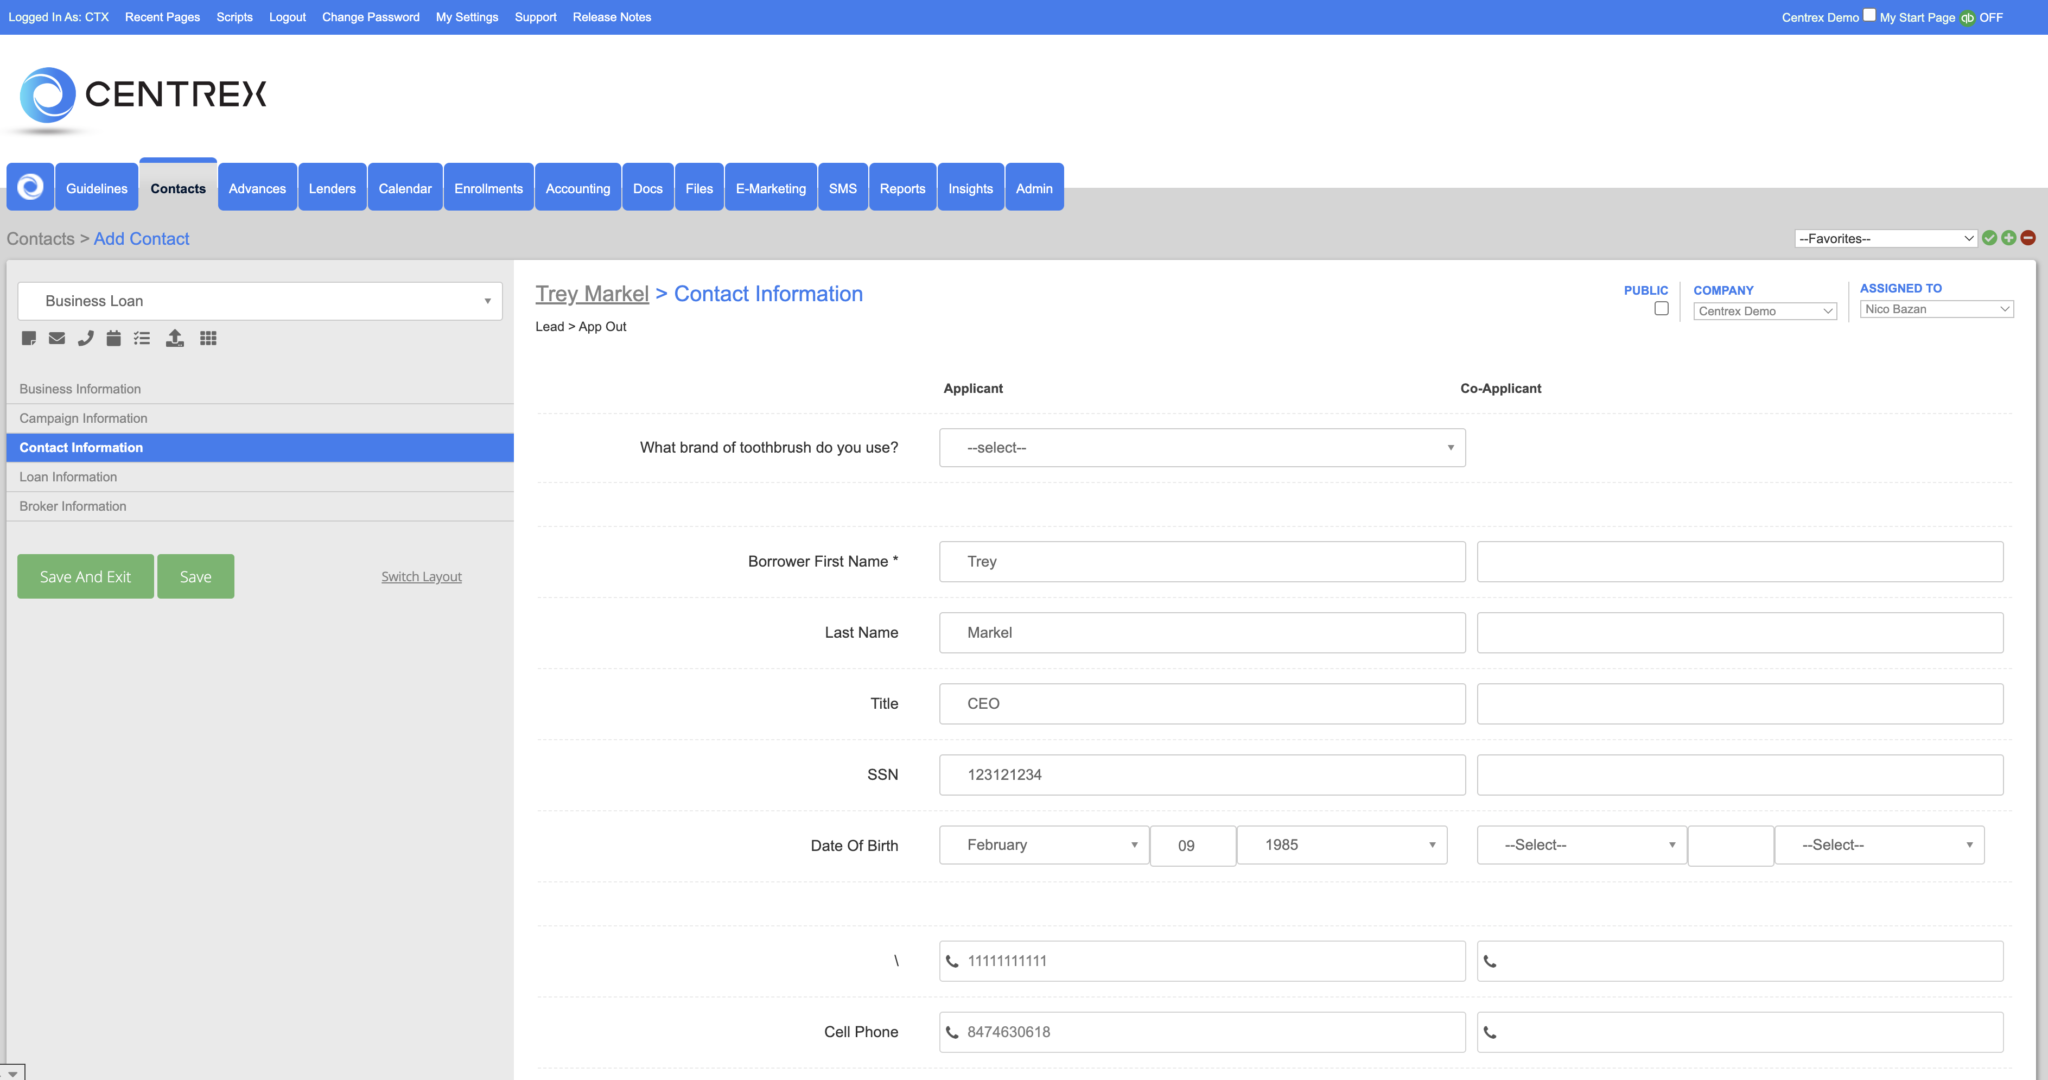This screenshot has height=1080, width=2048.
Task: Click inside the Cell Phone applicant field
Action: (1200, 1031)
